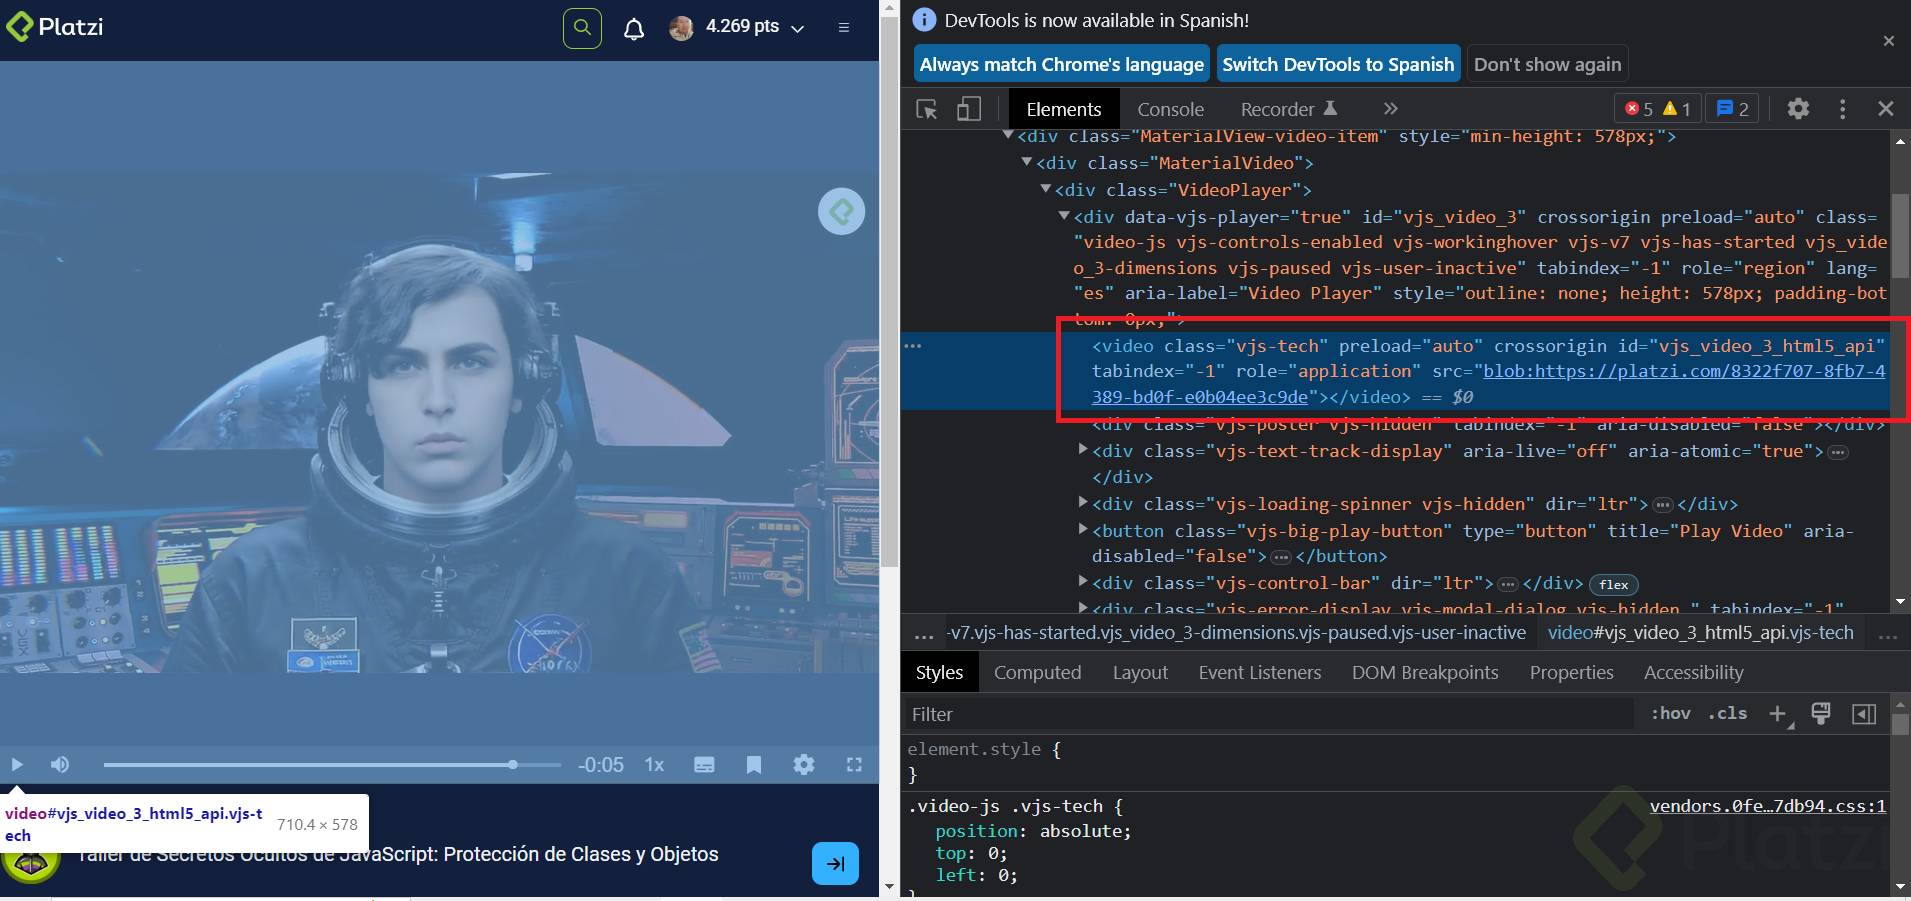The width and height of the screenshot is (1911, 901).
Task: Switch to the Elements tab
Action: coord(1064,110)
